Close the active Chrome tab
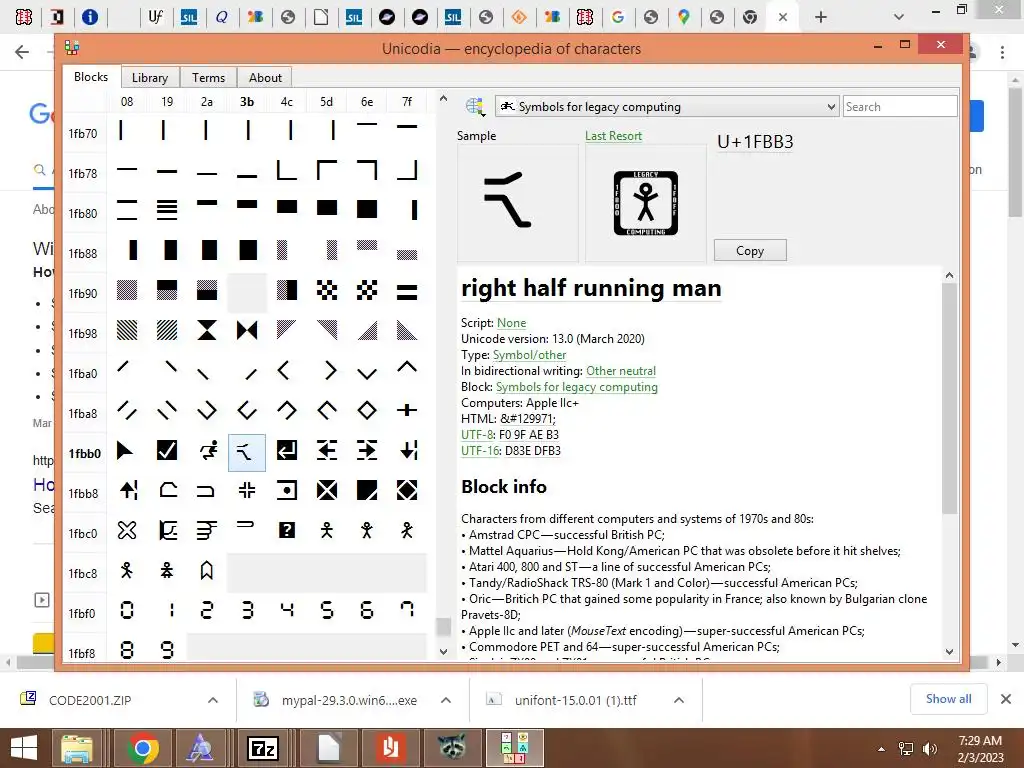1024x768 pixels. click(783, 18)
